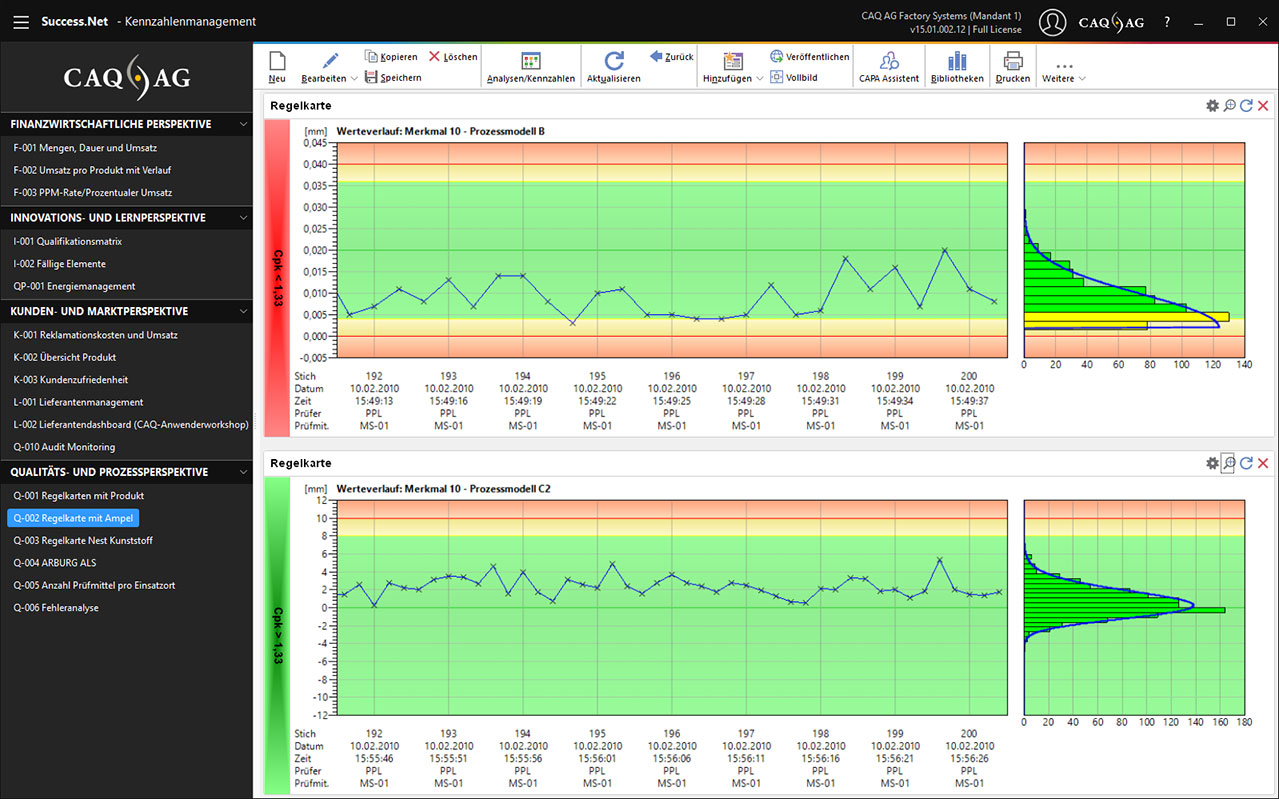Viewport: 1279px width, 799px height.
Task: Open the Weitere more options menu
Action: coord(1063,70)
